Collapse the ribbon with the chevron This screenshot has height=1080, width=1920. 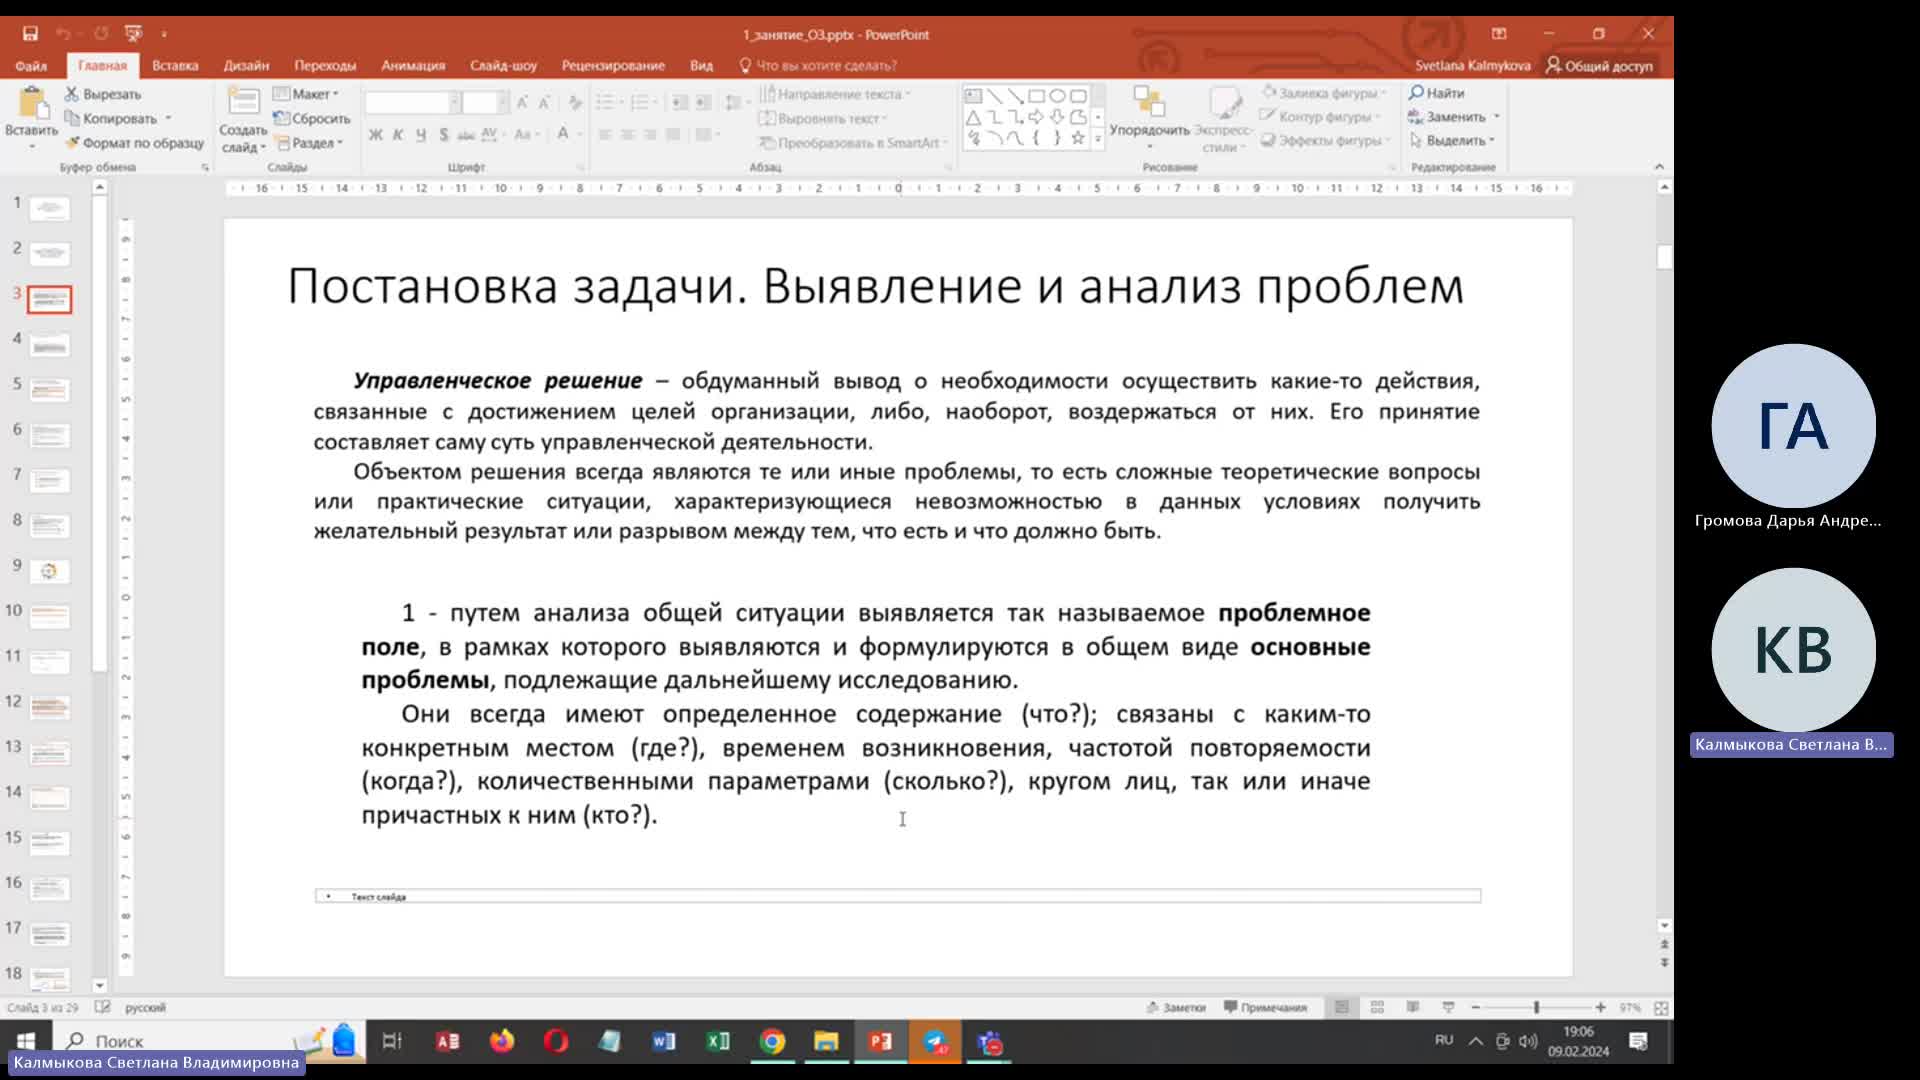tap(1659, 167)
